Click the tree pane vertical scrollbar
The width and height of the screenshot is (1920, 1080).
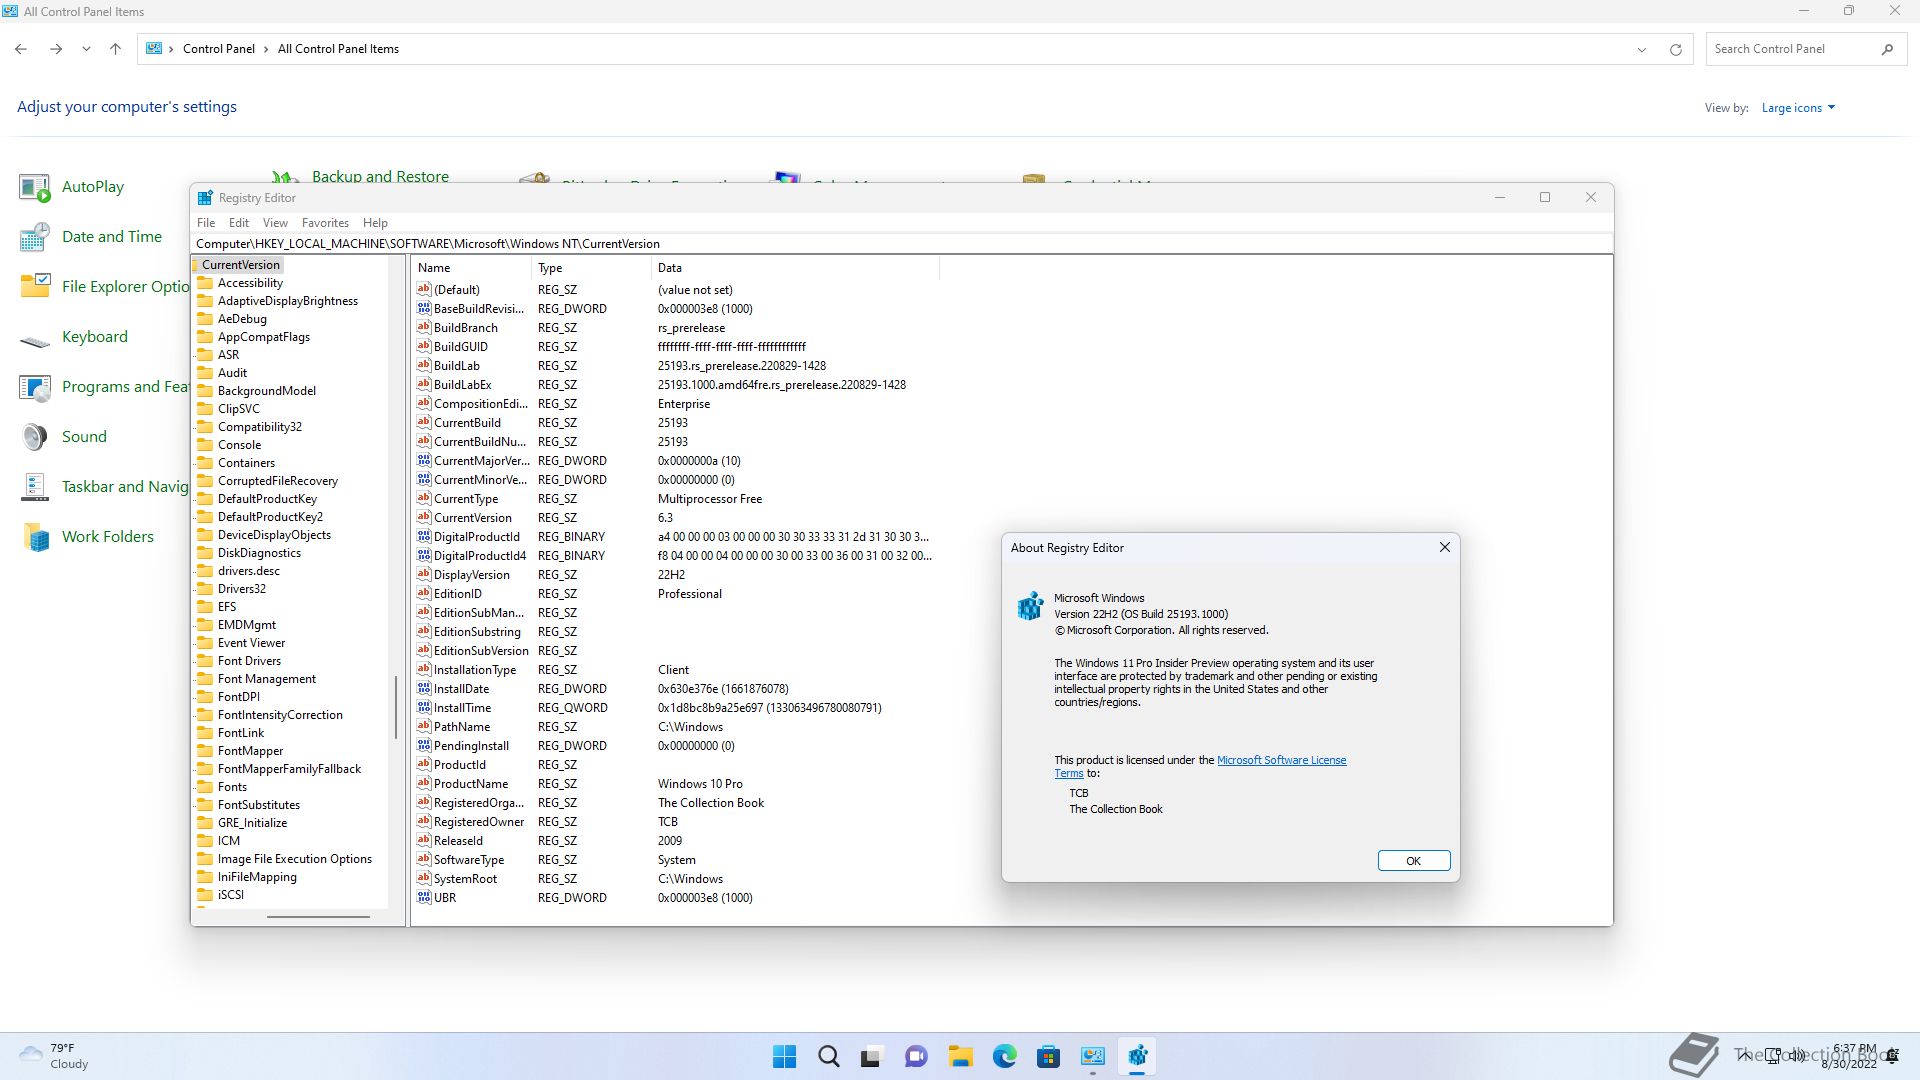[396, 706]
